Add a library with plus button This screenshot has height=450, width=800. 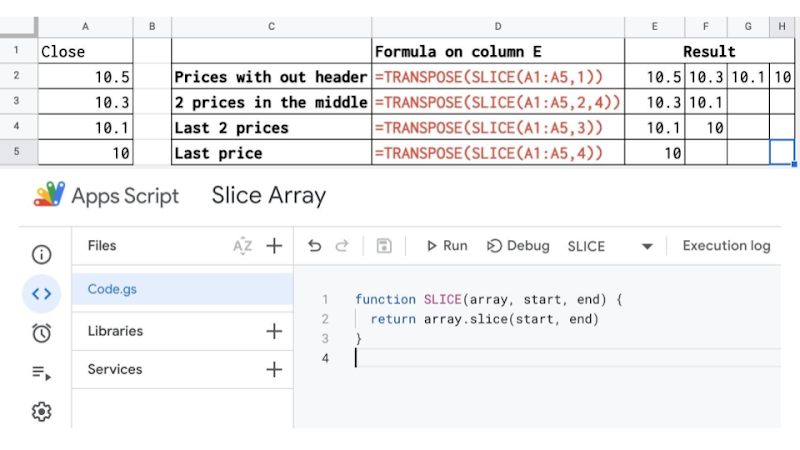pos(274,331)
